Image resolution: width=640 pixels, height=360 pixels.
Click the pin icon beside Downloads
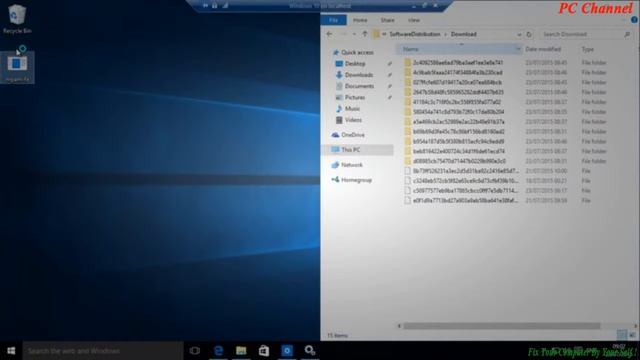point(389,75)
